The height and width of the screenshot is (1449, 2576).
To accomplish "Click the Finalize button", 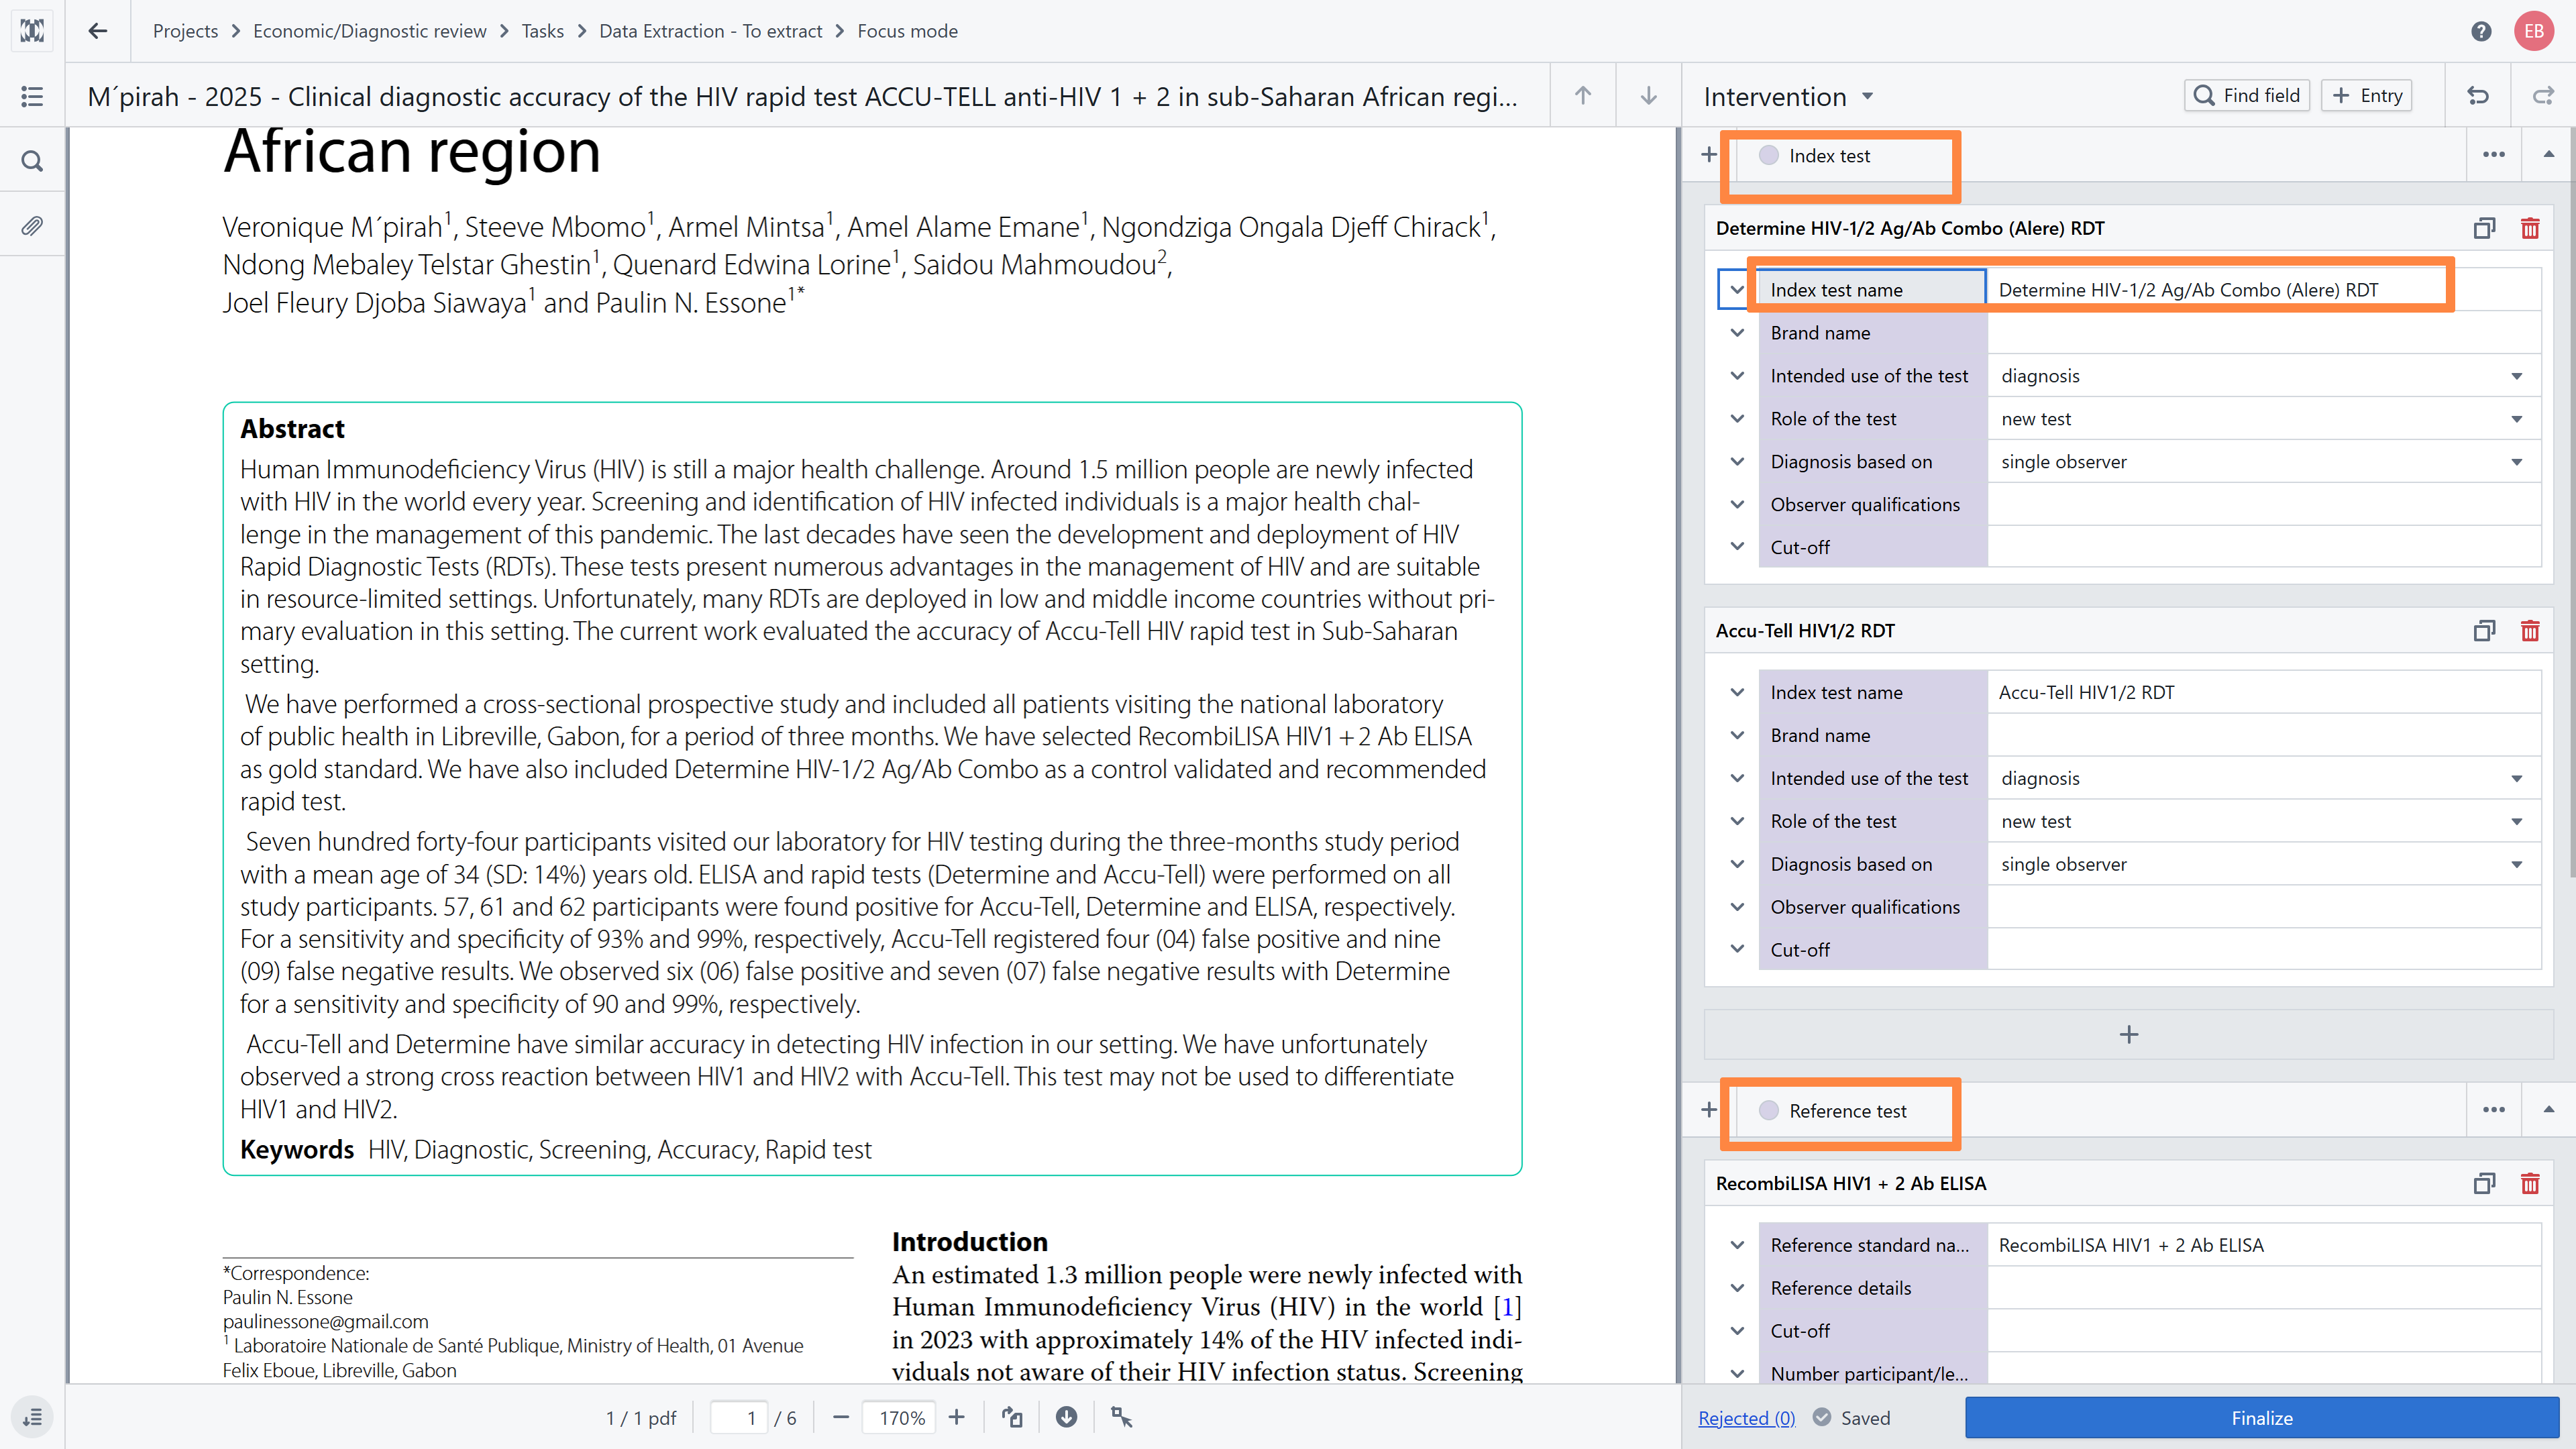I will 2261,1418.
